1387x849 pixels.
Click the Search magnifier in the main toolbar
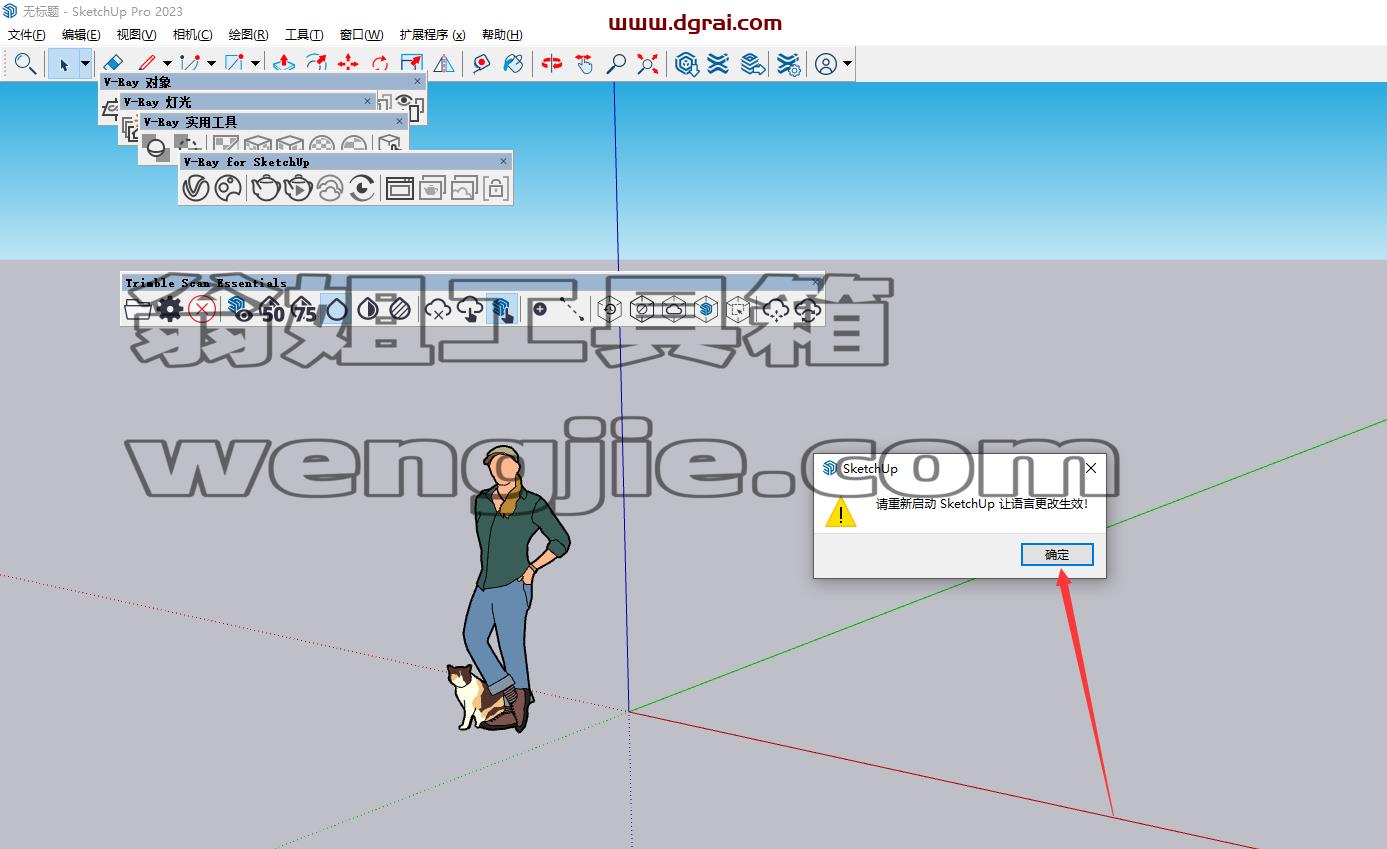coord(26,64)
